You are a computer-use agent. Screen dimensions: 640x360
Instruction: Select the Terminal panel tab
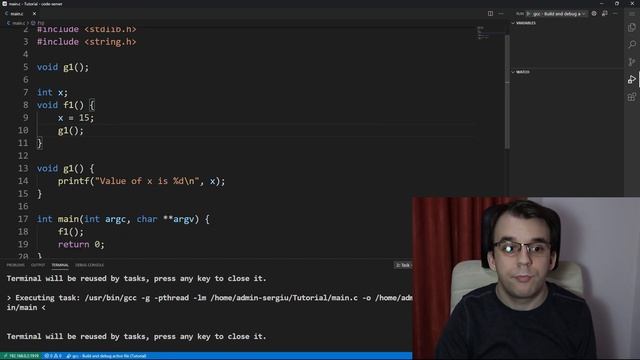point(60,265)
